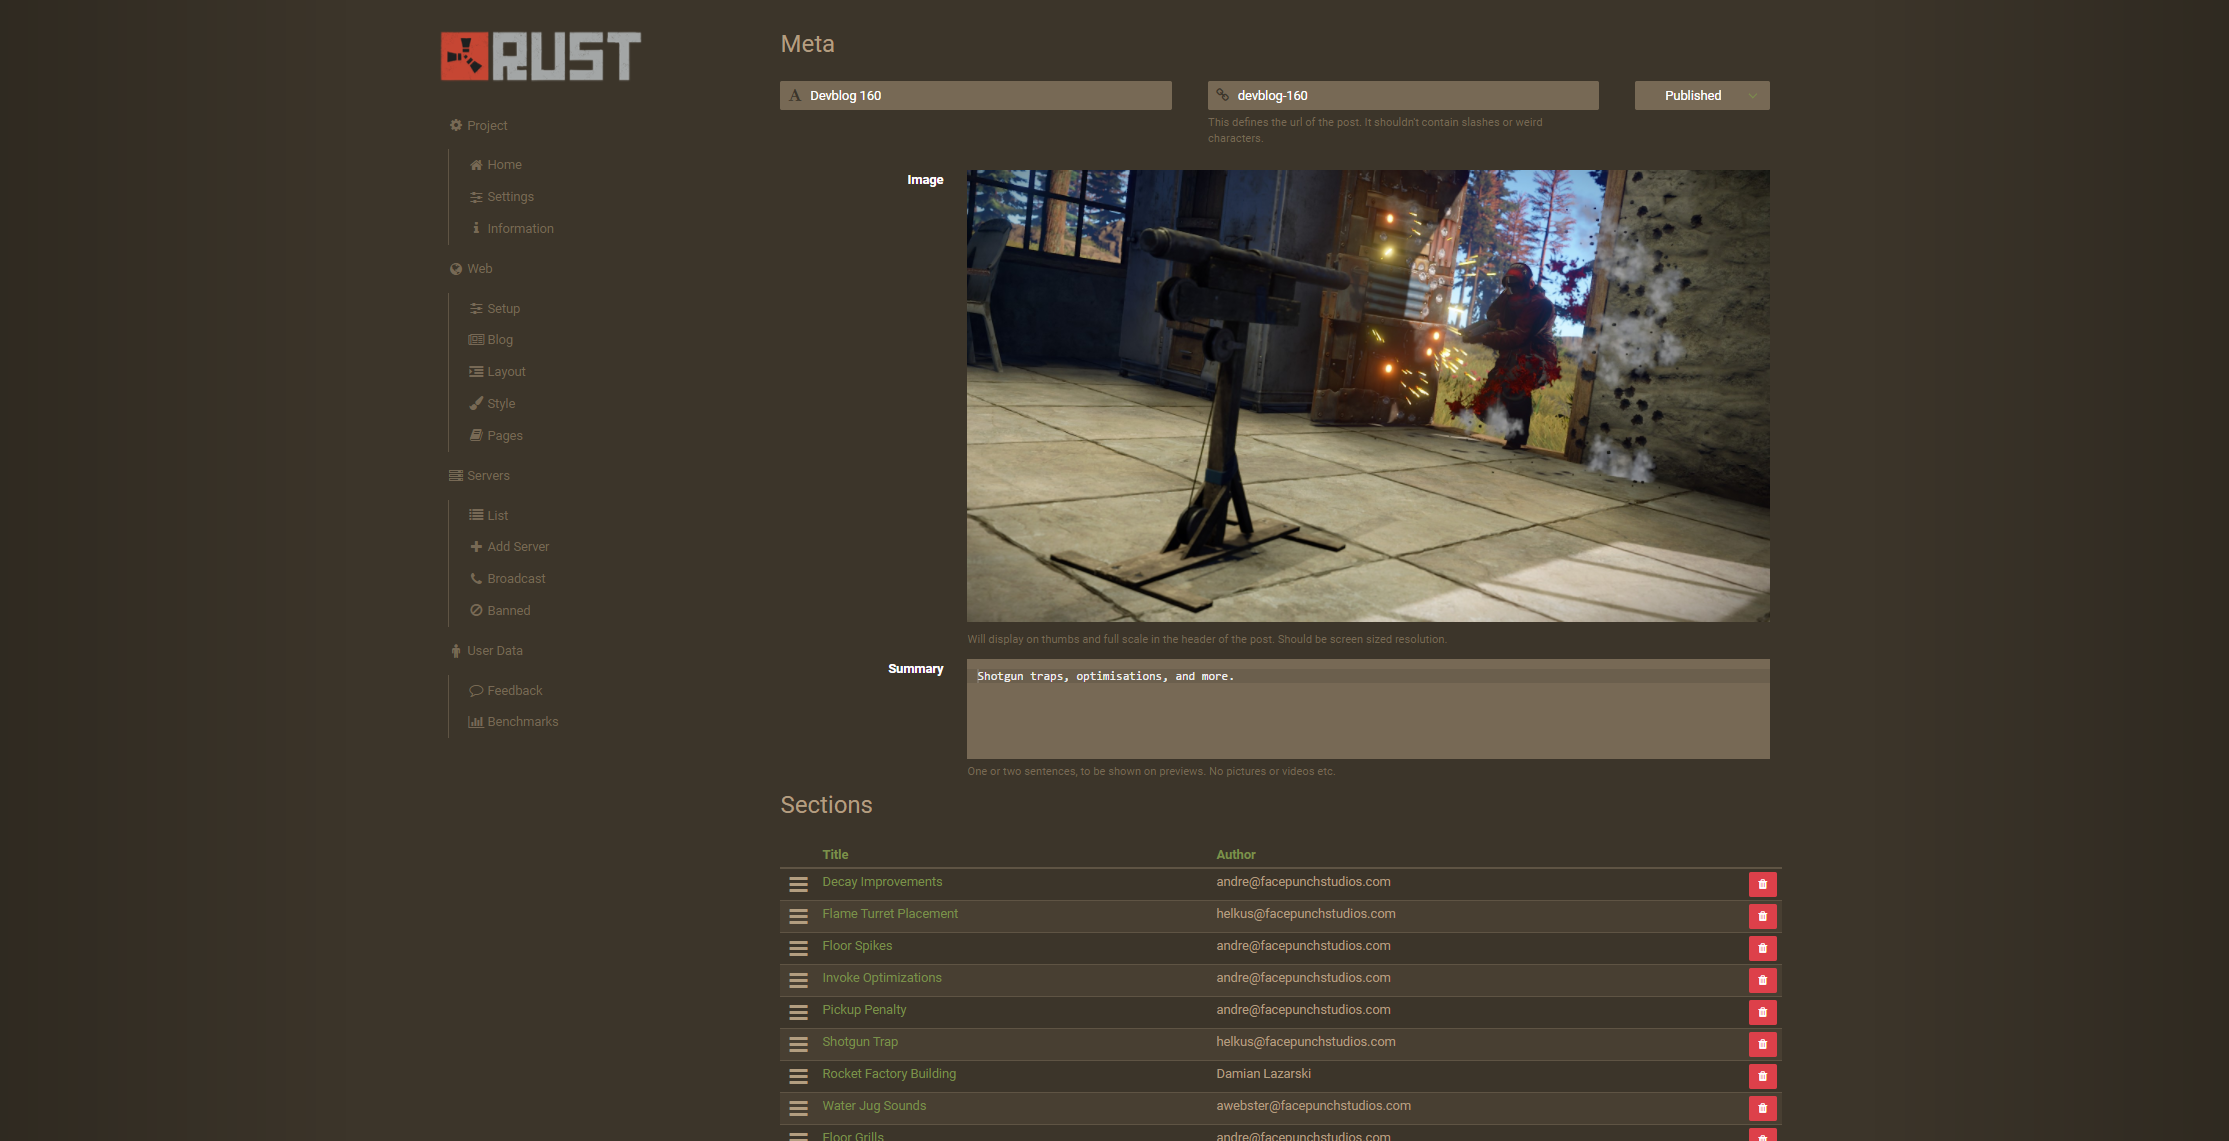Image resolution: width=2229 pixels, height=1141 pixels.
Task: Open the Pages section
Action: 496,436
